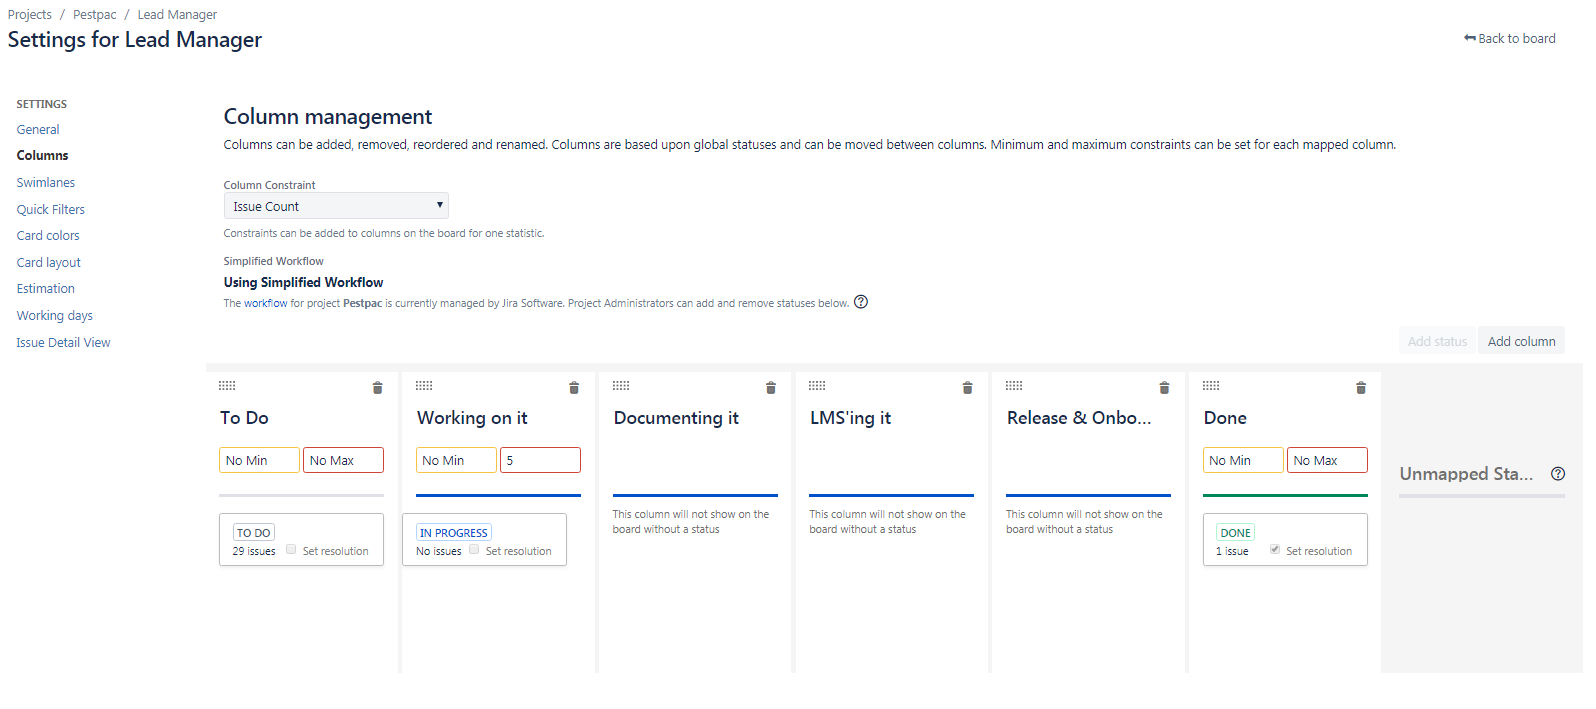Uncheck Set resolution for DONE status
Viewport: 1596px width, 709px height.
(x=1275, y=549)
